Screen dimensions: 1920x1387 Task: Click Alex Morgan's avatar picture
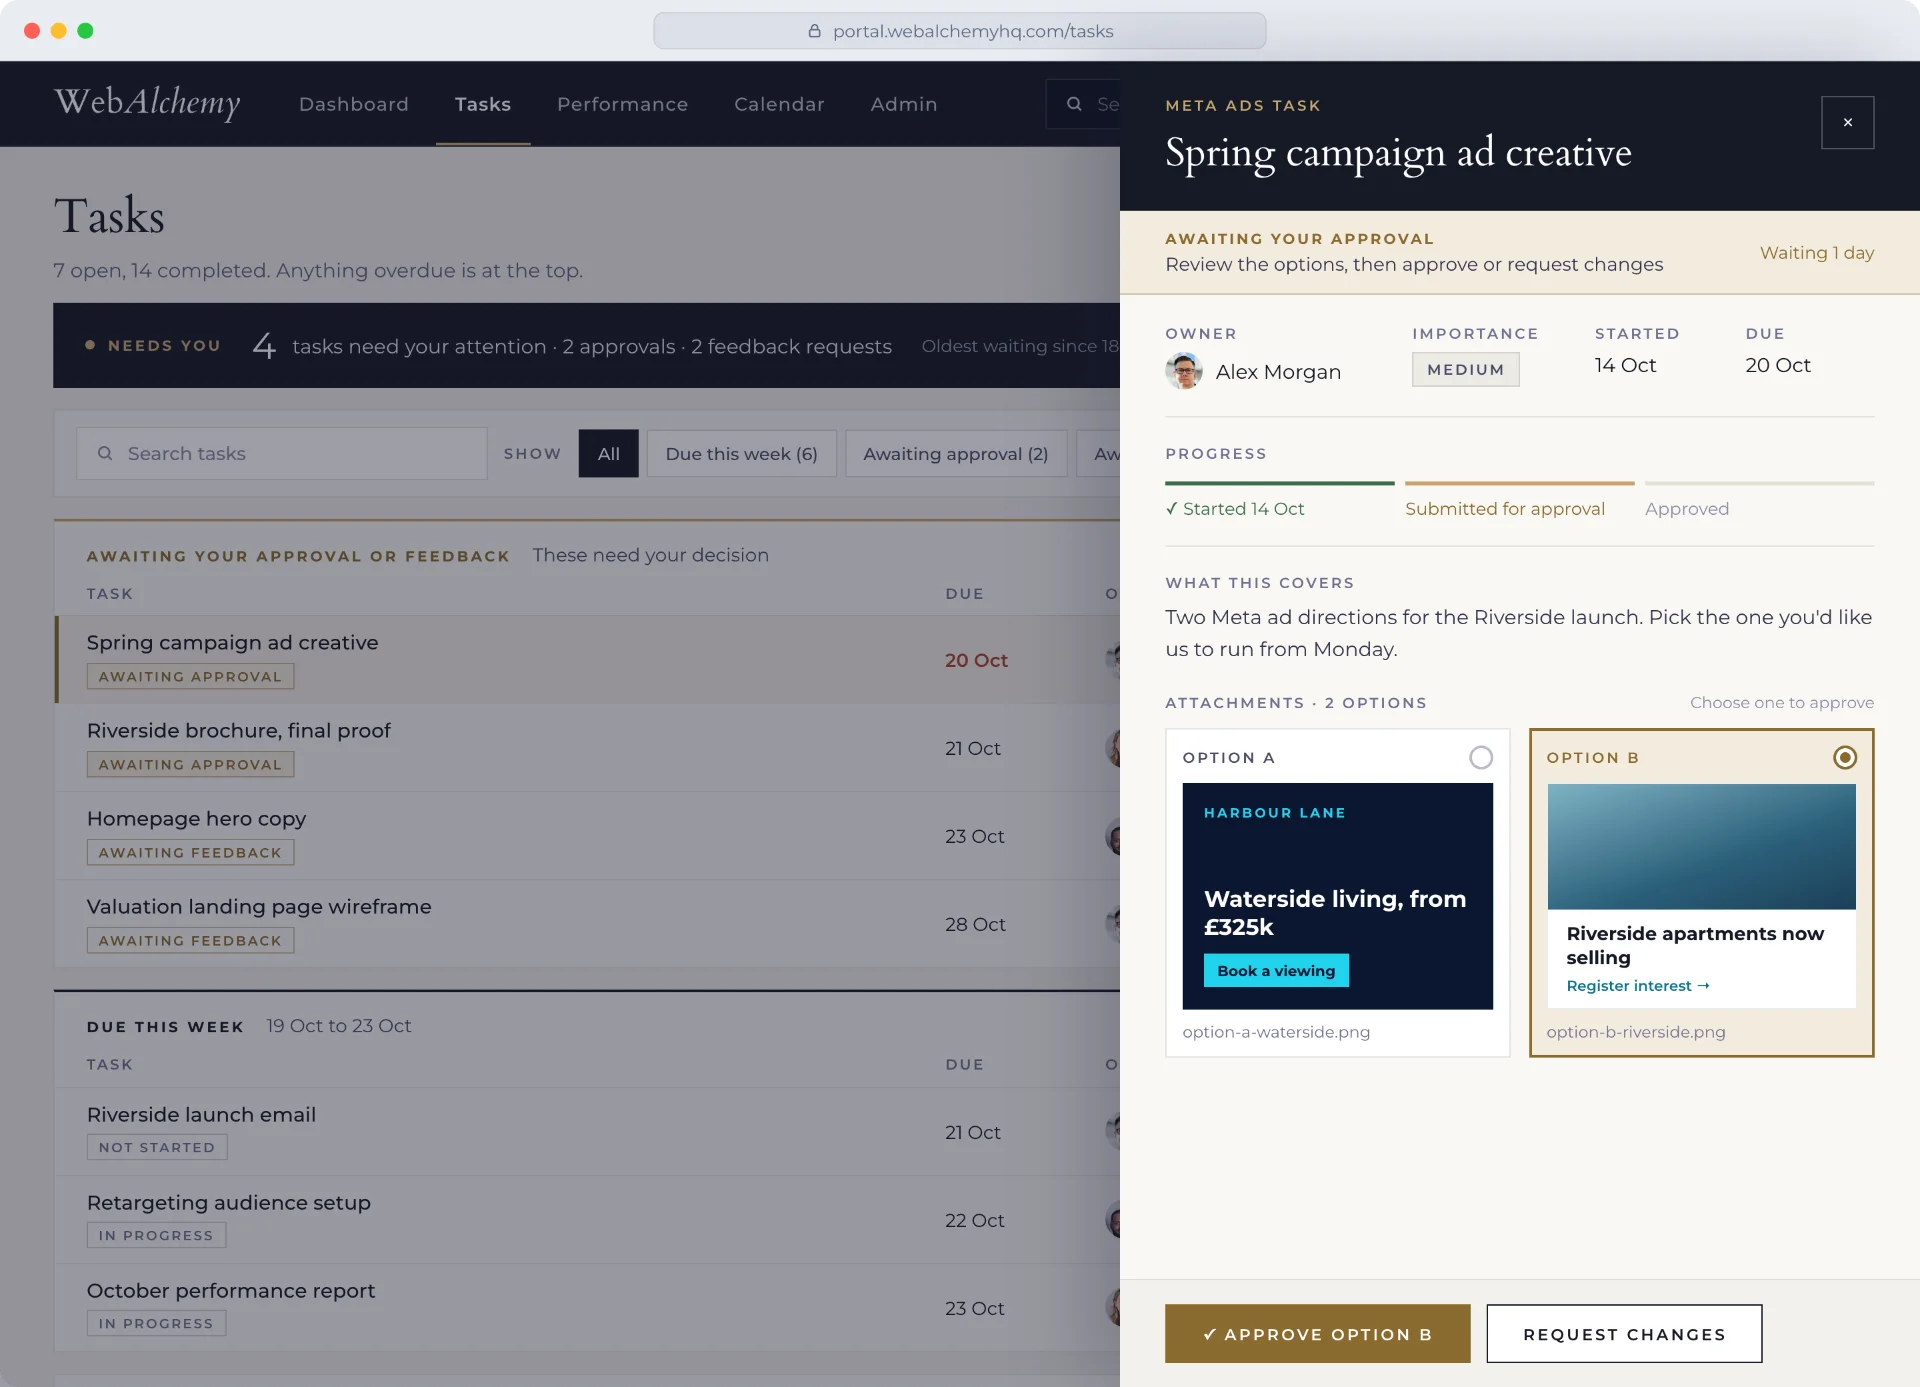click(x=1184, y=371)
